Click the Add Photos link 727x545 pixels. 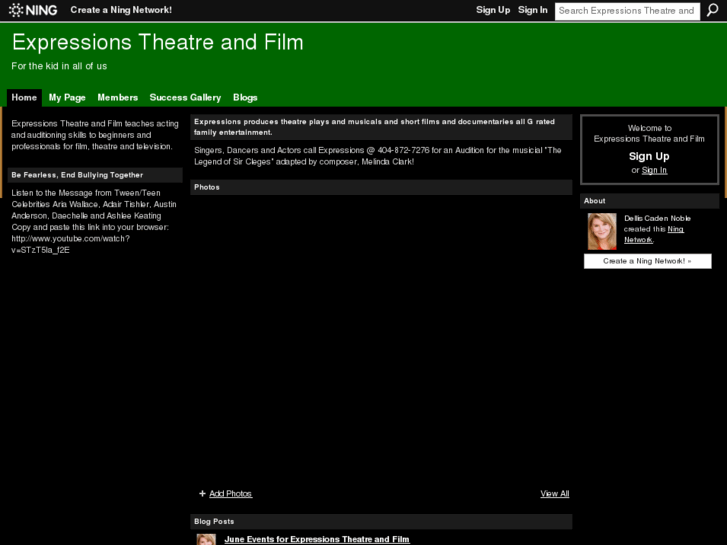230,494
